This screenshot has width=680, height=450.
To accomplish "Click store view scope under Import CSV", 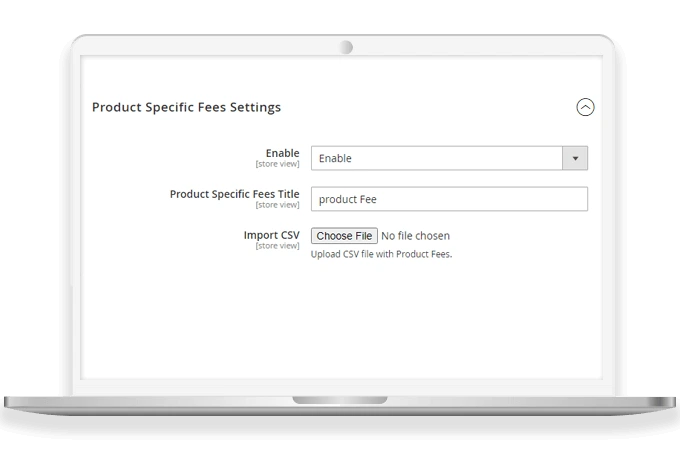I will click(x=277, y=246).
